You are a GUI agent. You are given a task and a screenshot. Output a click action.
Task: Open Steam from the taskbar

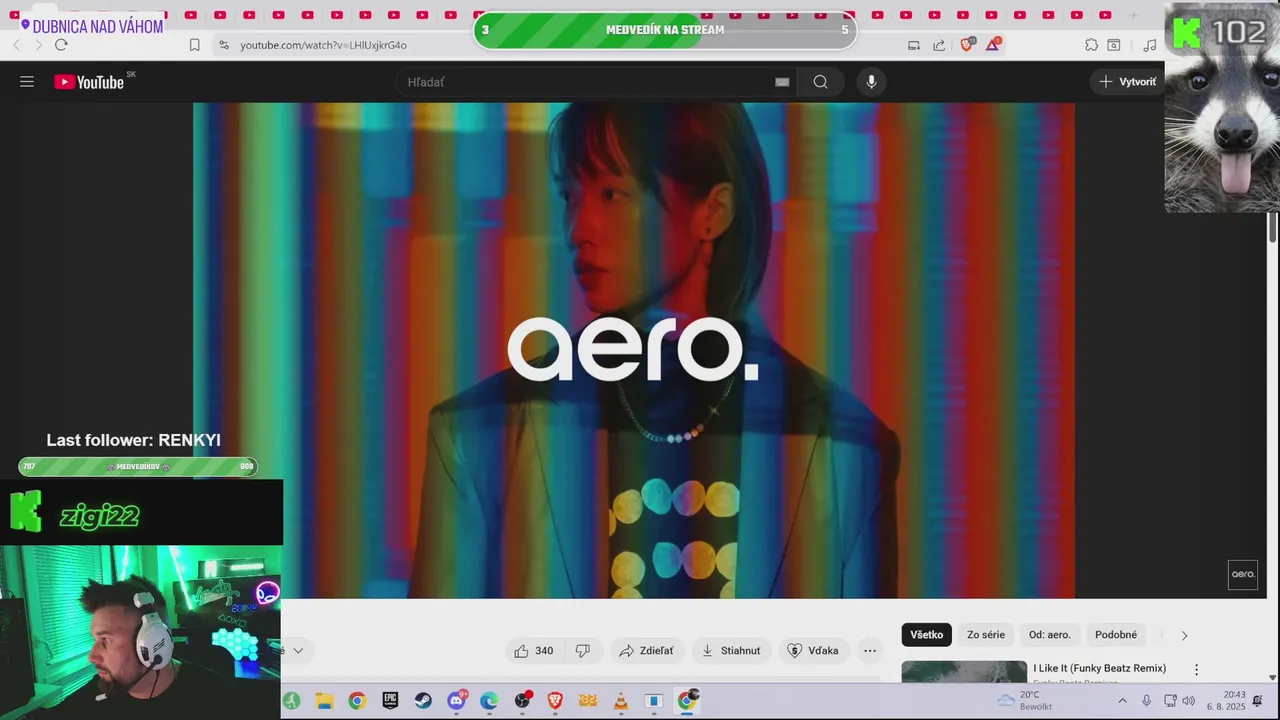point(423,701)
